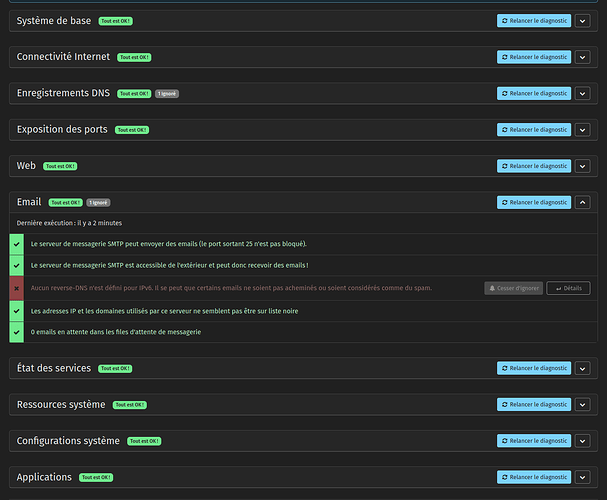This screenshot has height=500, width=607.
Task: Click the '1 ignoré' badge next to Enregistrements DNS
Action: (x=167, y=94)
